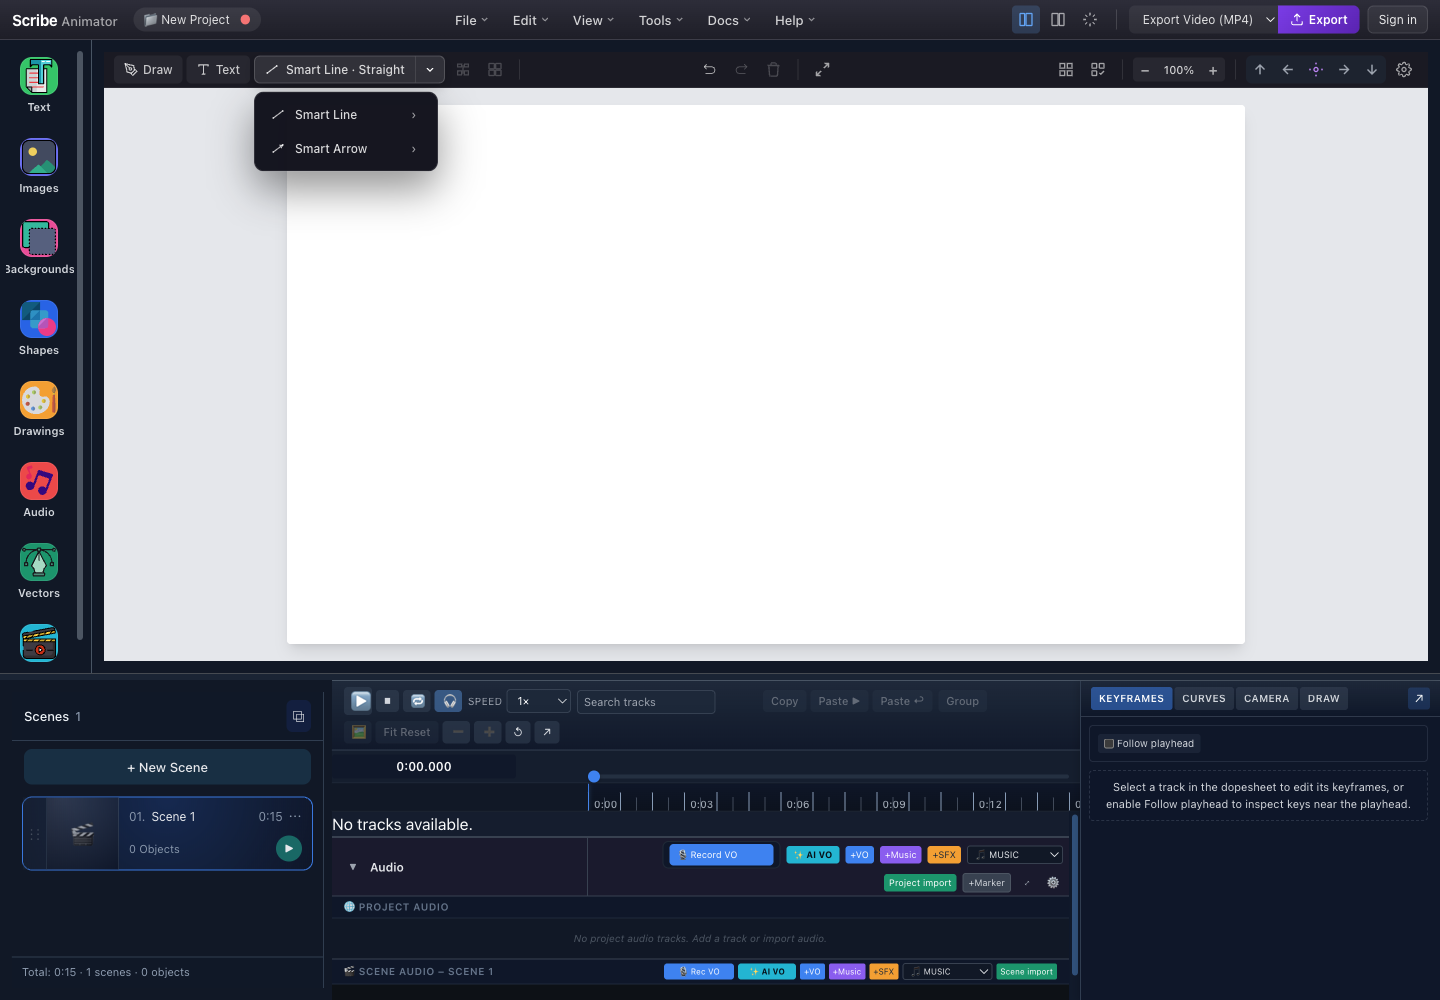Click the fullscreen expand arrows icon
The width and height of the screenshot is (1440, 1000).
coord(822,70)
